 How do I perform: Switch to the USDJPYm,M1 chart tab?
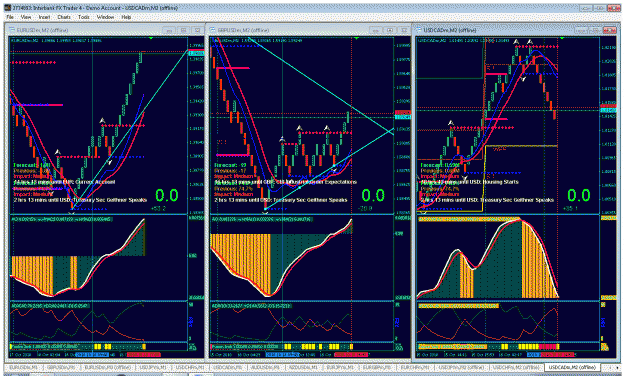tap(153, 367)
